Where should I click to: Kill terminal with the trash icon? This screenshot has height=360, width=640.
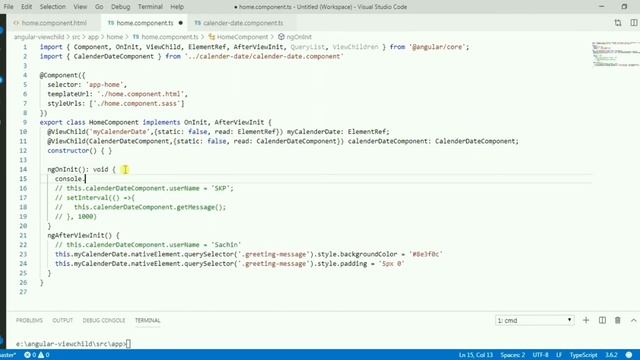coord(618,320)
